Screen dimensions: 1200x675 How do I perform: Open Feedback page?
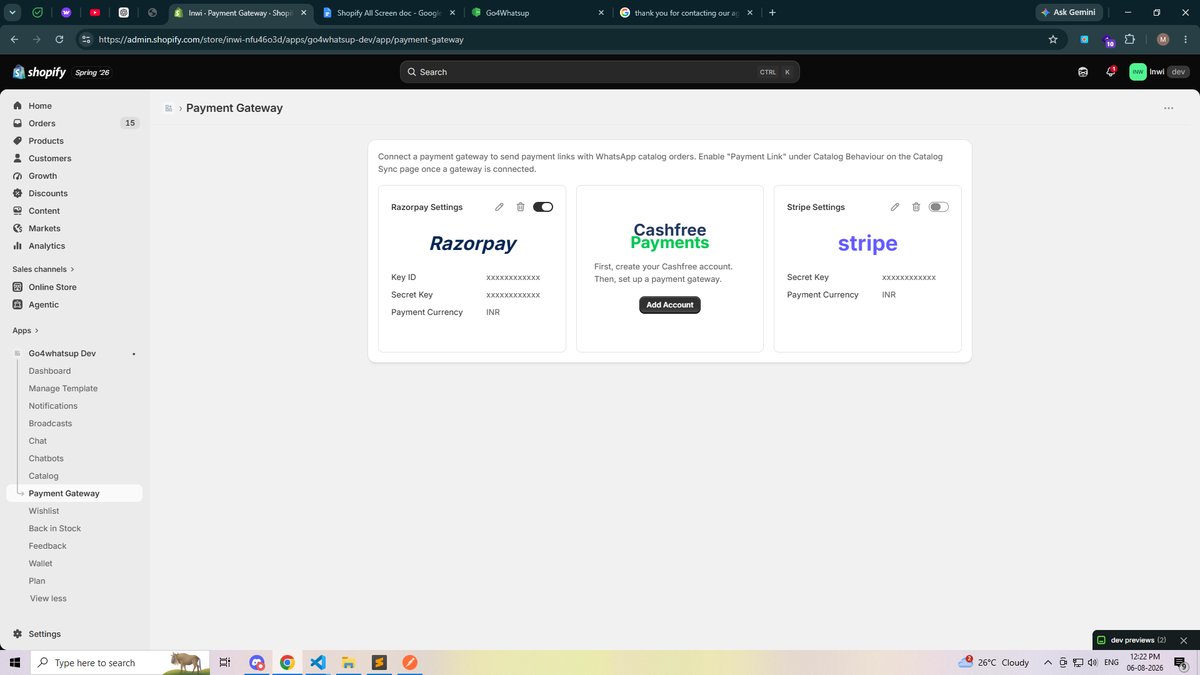tap(48, 546)
